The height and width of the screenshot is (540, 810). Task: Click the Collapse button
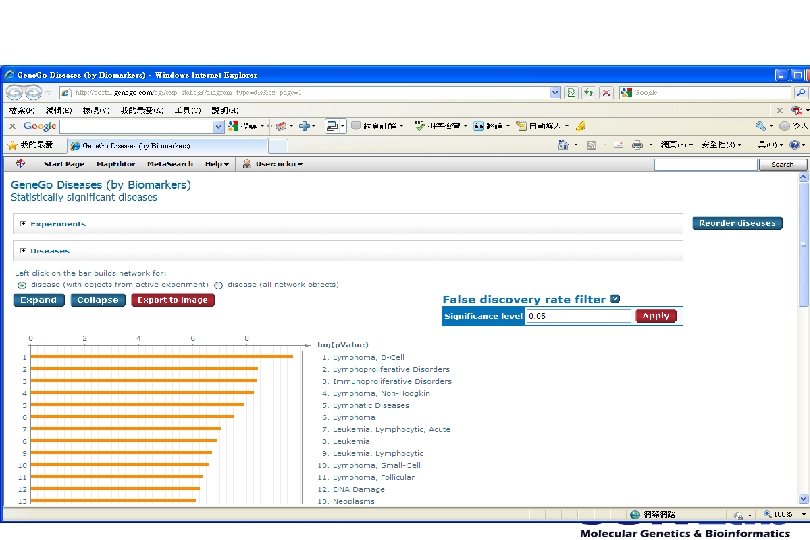[98, 300]
